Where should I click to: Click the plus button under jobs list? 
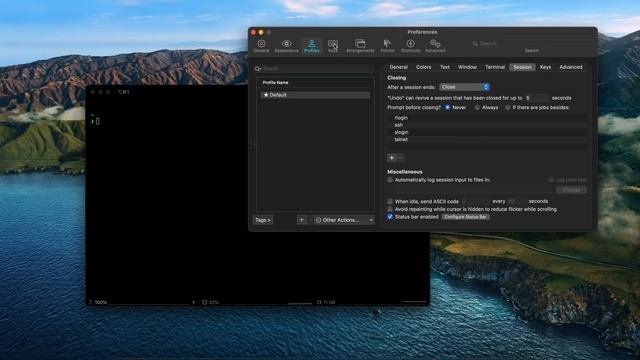click(x=391, y=158)
